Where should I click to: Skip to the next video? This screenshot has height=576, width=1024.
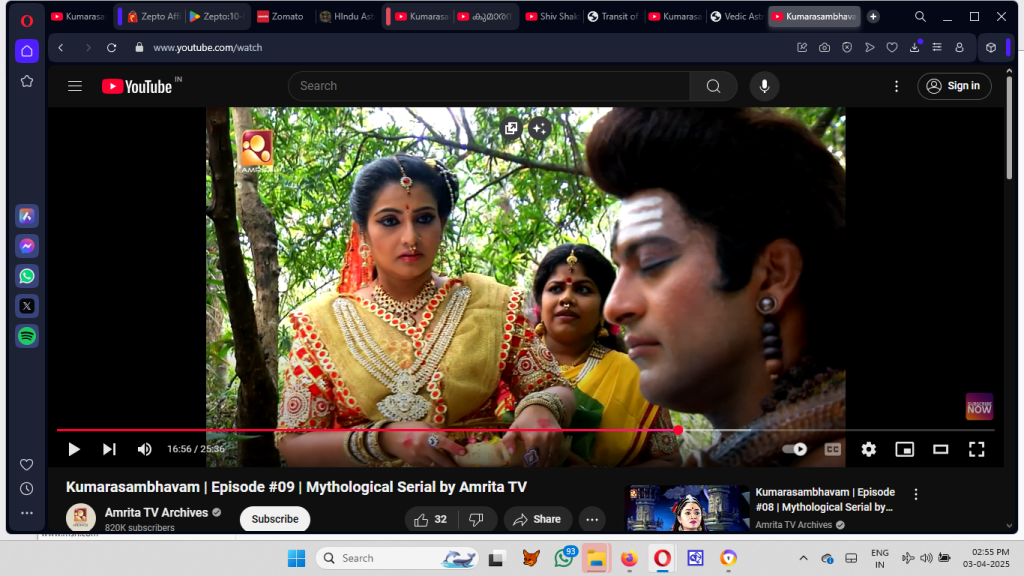pos(109,449)
